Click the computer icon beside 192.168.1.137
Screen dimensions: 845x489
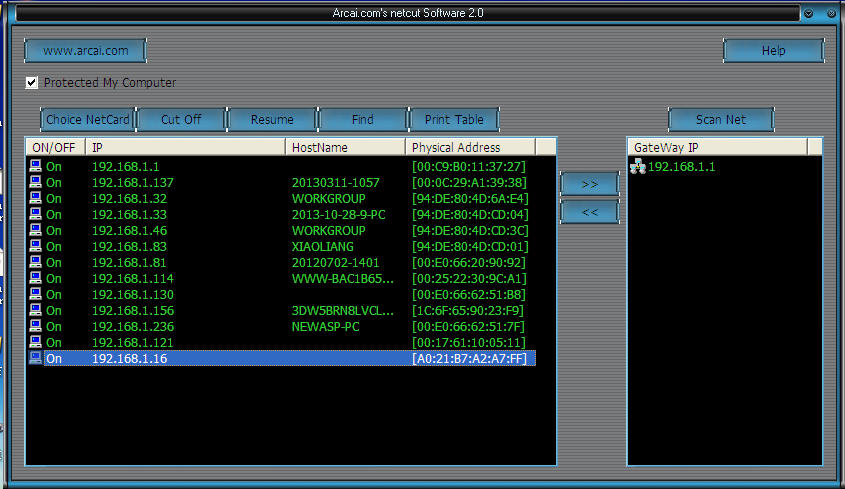[x=35, y=183]
